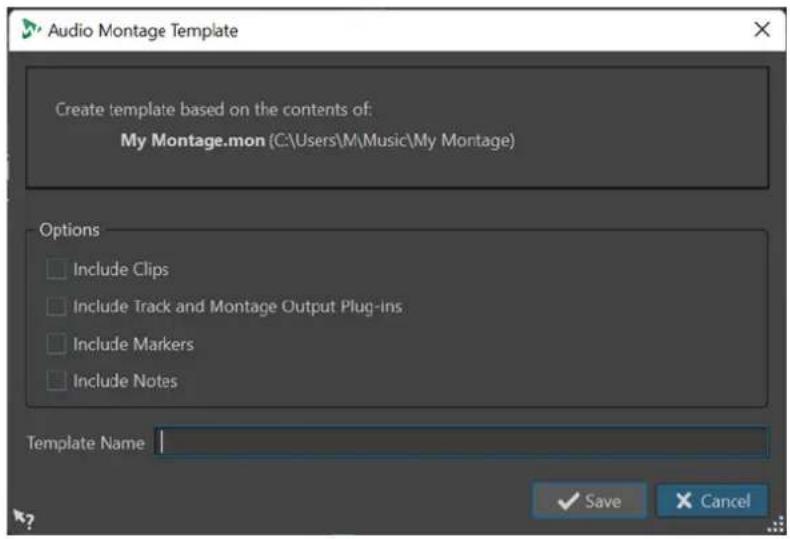The image size is (790, 539).
Task: Click the Template Name label
Action: pyautogui.click(x=86, y=443)
